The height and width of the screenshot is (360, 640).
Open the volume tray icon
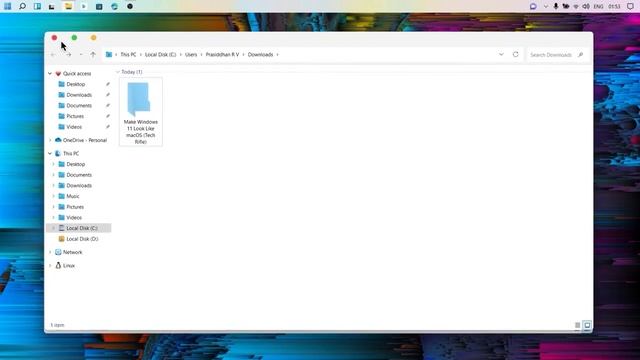(x=586, y=6)
